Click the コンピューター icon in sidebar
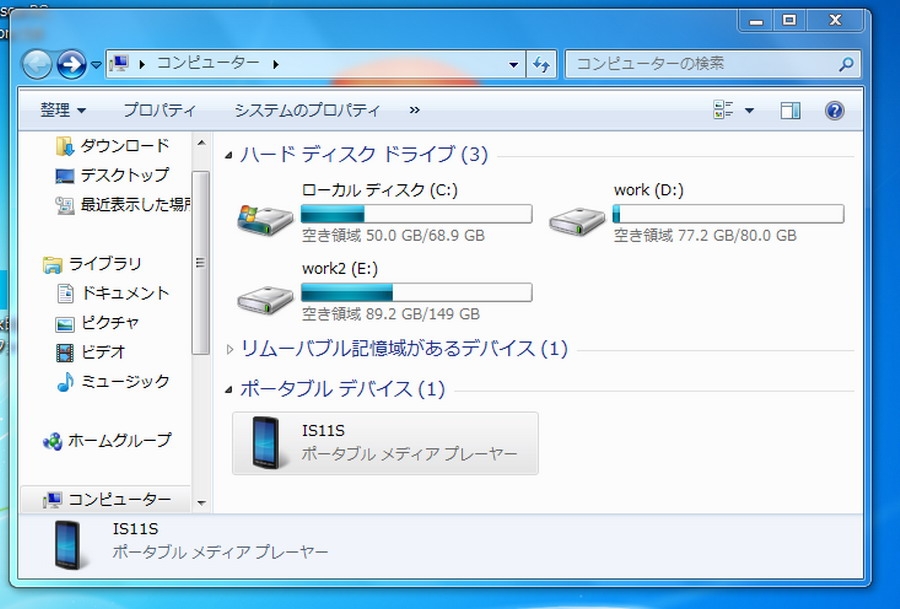Image resolution: width=900 pixels, height=609 pixels. tap(52, 500)
